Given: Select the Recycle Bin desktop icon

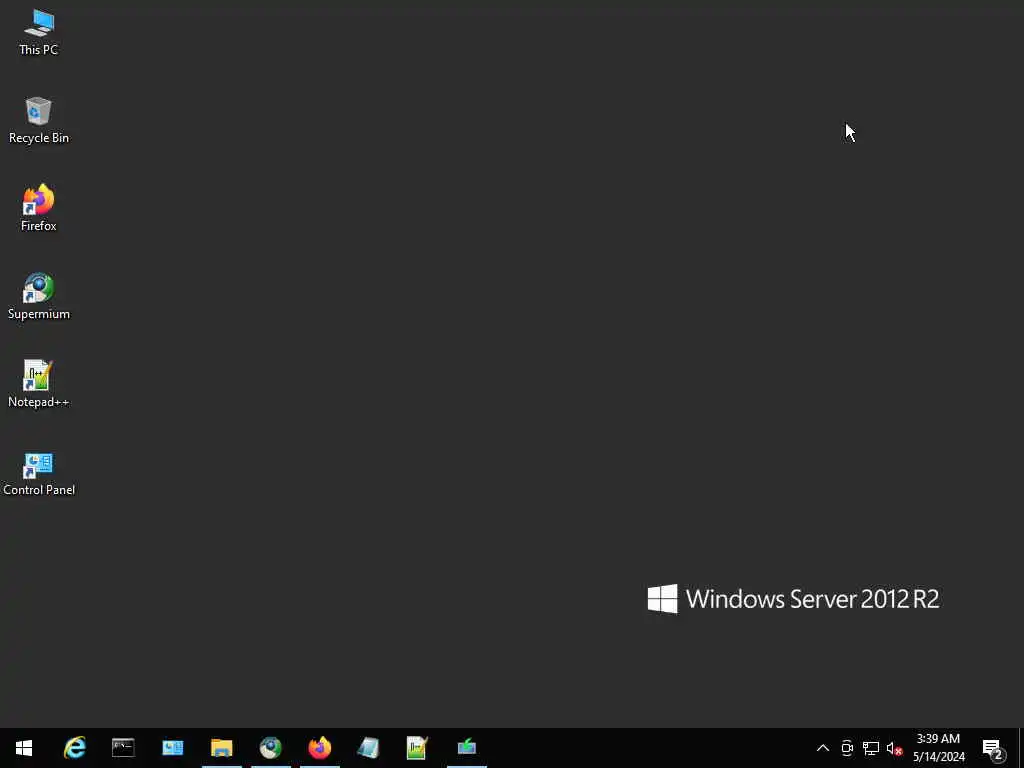Looking at the screenshot, I should tap(39, 121).
